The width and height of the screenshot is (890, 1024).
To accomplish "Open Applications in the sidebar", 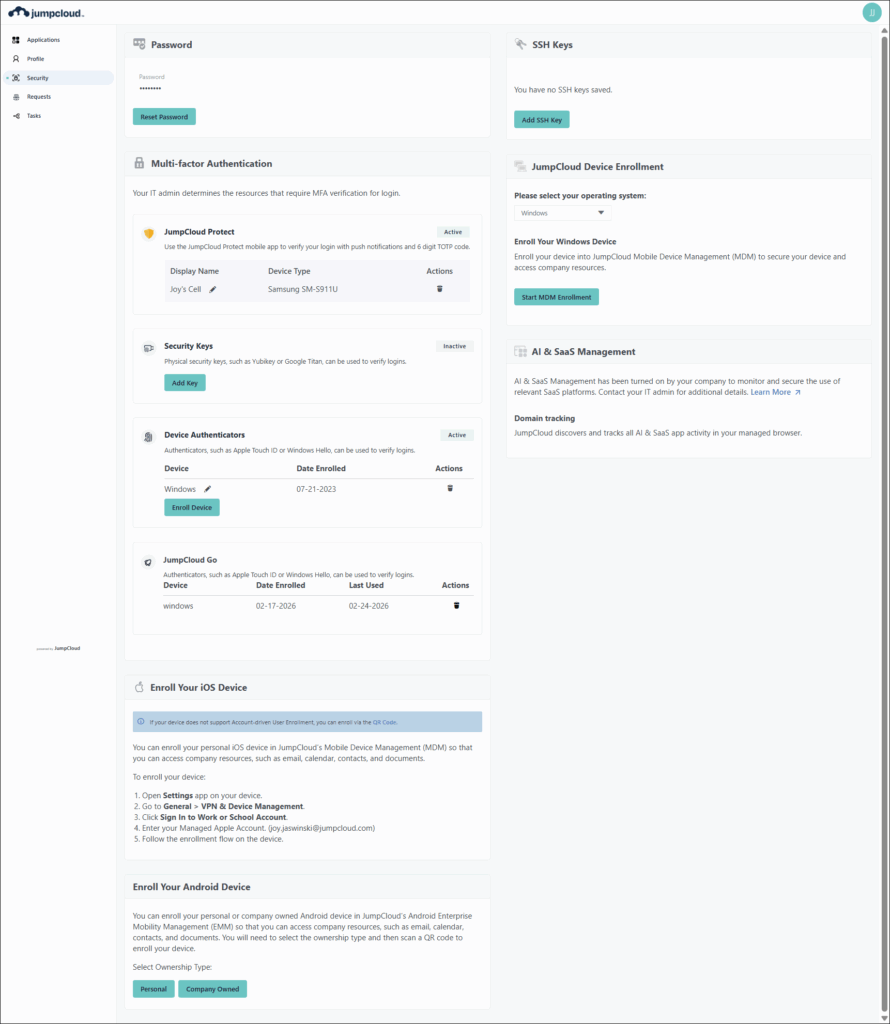I will click(43, 40).
